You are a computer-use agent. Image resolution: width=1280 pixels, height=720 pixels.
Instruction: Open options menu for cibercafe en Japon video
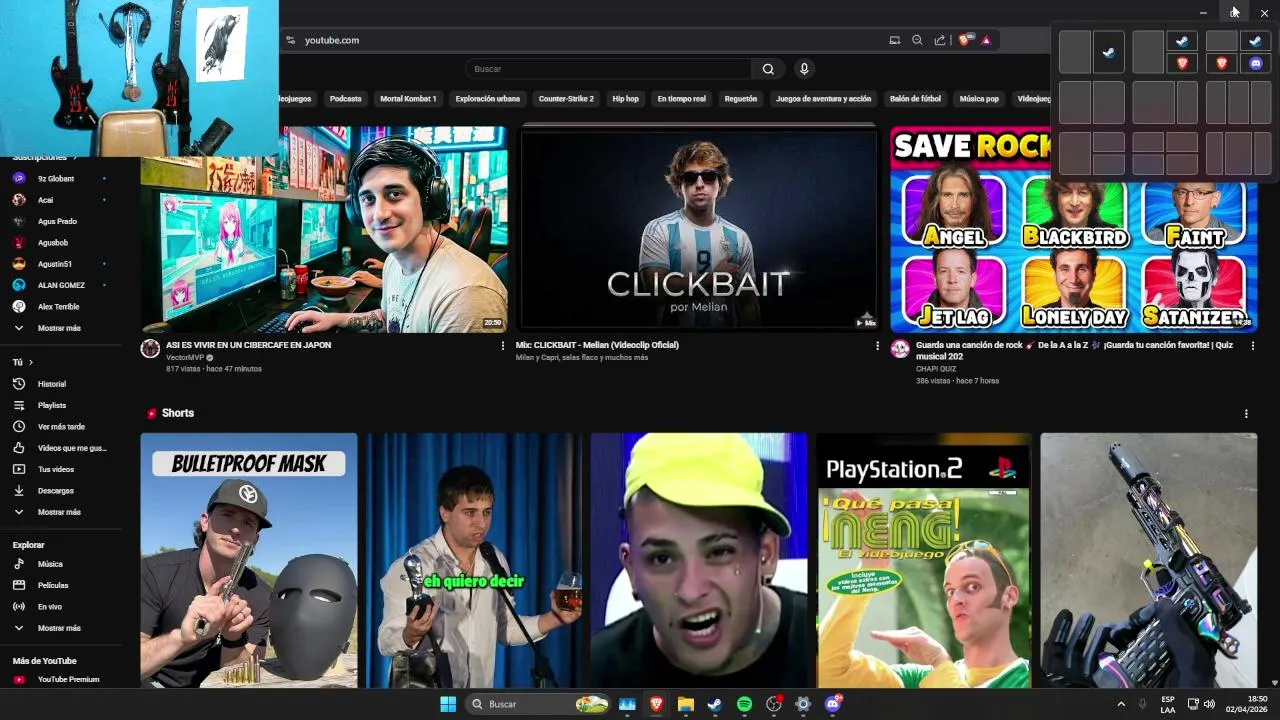pyautogui.click(x=503, y=346)
